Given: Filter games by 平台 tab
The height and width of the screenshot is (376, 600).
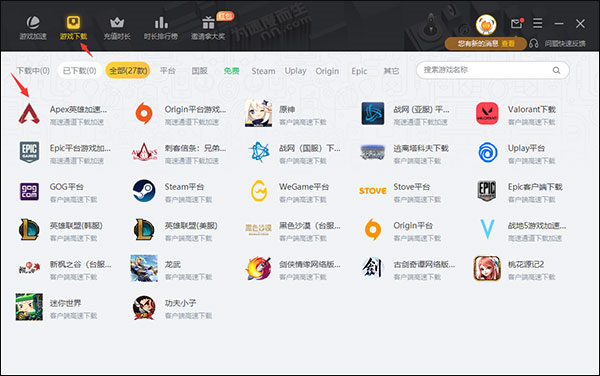Looking at the screenshot, I should click(x=168, y=71).
